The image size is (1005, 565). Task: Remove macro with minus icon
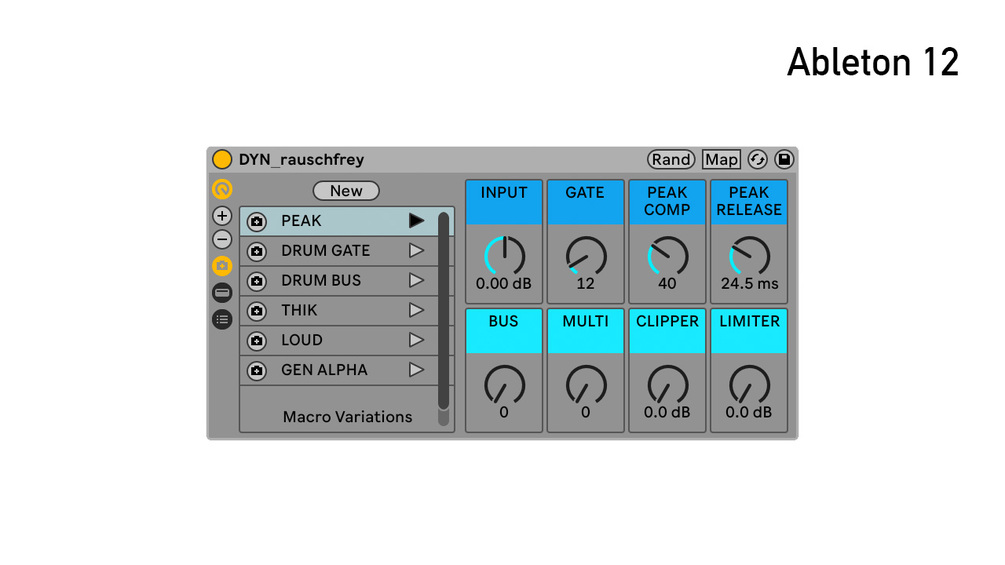[222, 240]
